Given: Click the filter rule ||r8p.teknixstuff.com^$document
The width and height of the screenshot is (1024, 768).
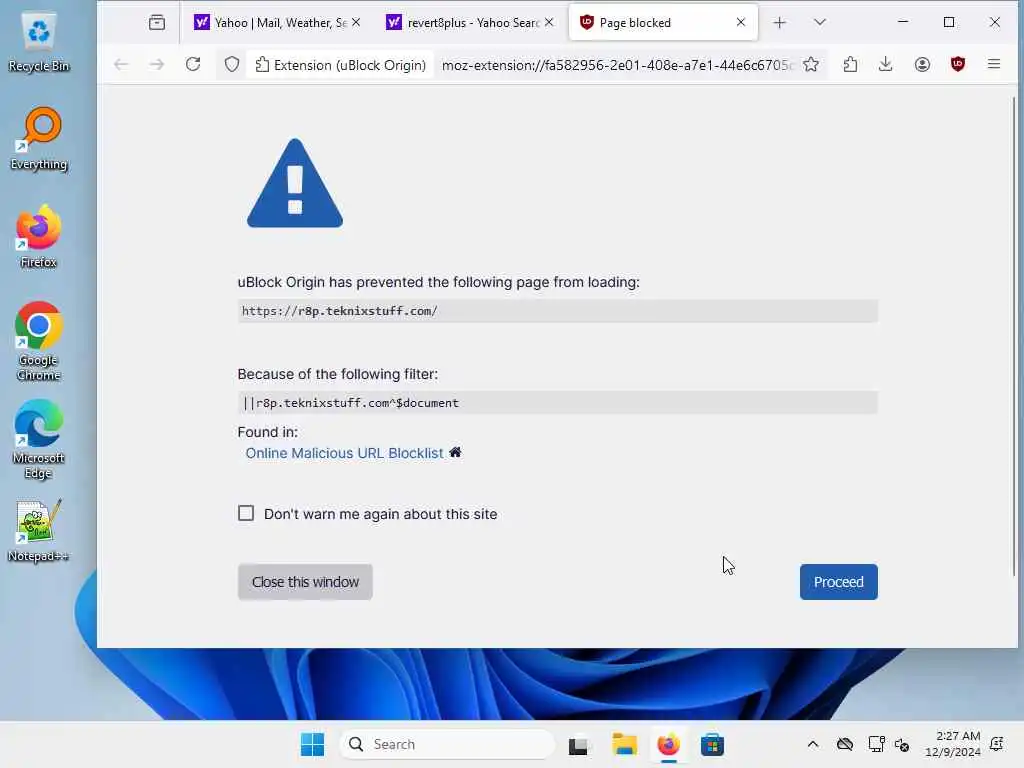Looking at the screenshot, I should click(x=351, y=403).
